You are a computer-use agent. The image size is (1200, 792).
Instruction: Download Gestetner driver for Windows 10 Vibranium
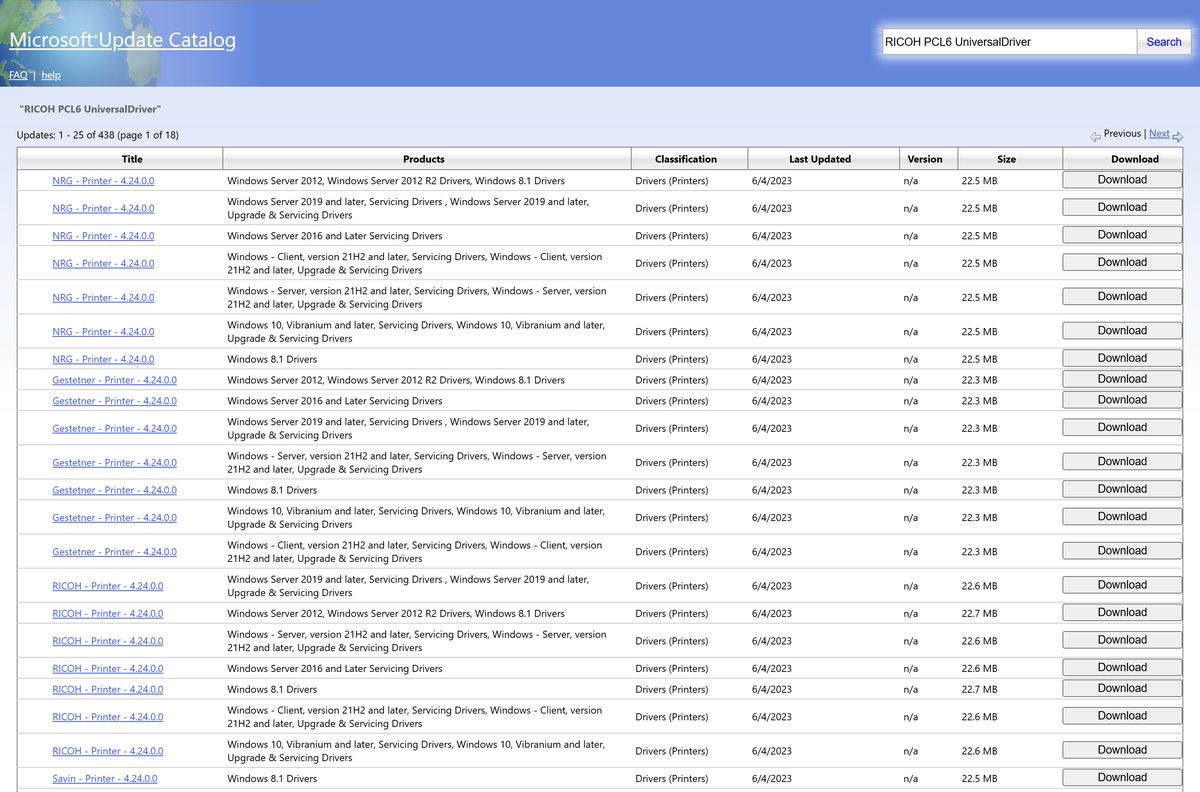click(x=1122, y=516)
